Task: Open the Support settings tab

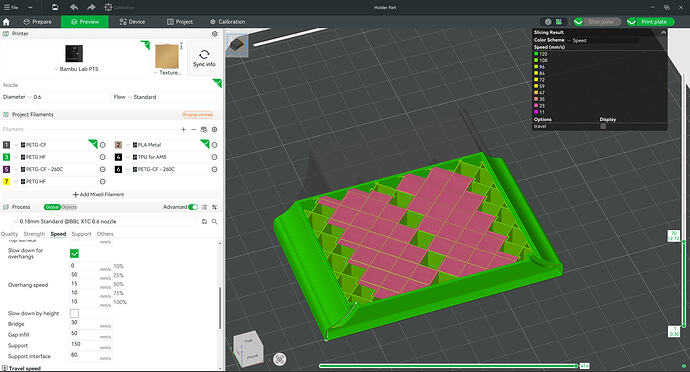Action: pos(81,234)
